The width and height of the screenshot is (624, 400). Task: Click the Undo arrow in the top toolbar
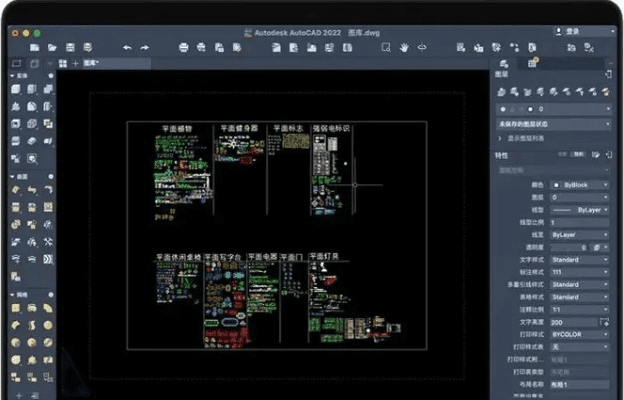coord(127,47)
